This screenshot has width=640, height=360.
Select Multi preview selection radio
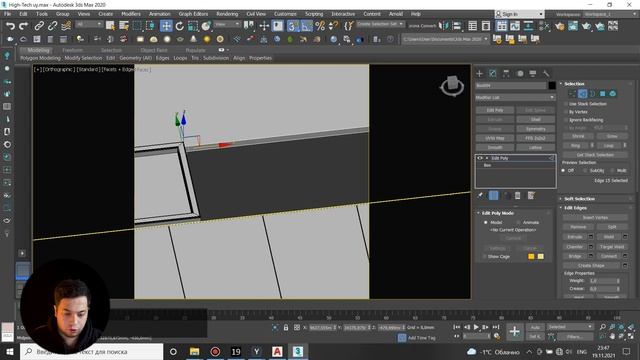pyautogui.click(x=612, y=171)
